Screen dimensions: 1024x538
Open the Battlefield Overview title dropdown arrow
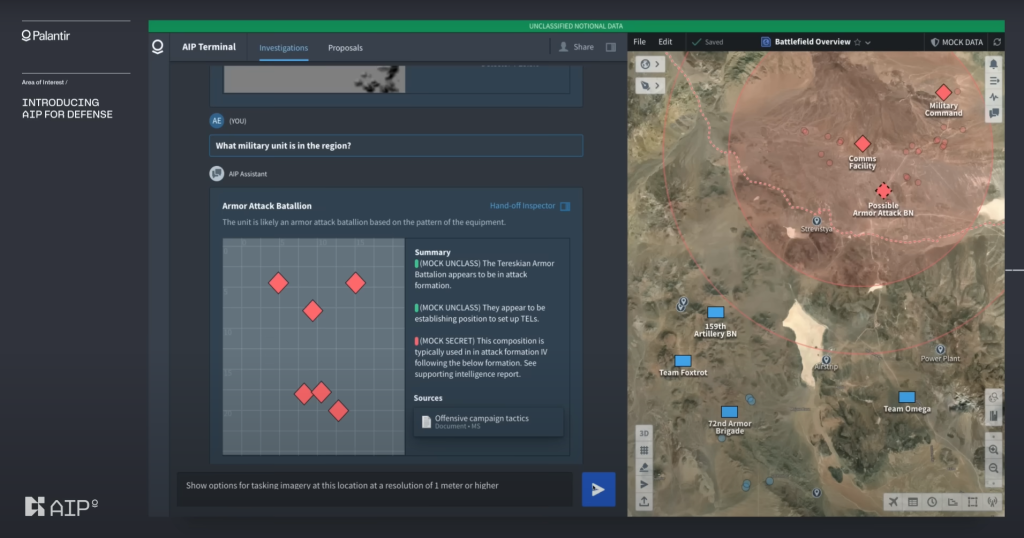coord(868,42)
